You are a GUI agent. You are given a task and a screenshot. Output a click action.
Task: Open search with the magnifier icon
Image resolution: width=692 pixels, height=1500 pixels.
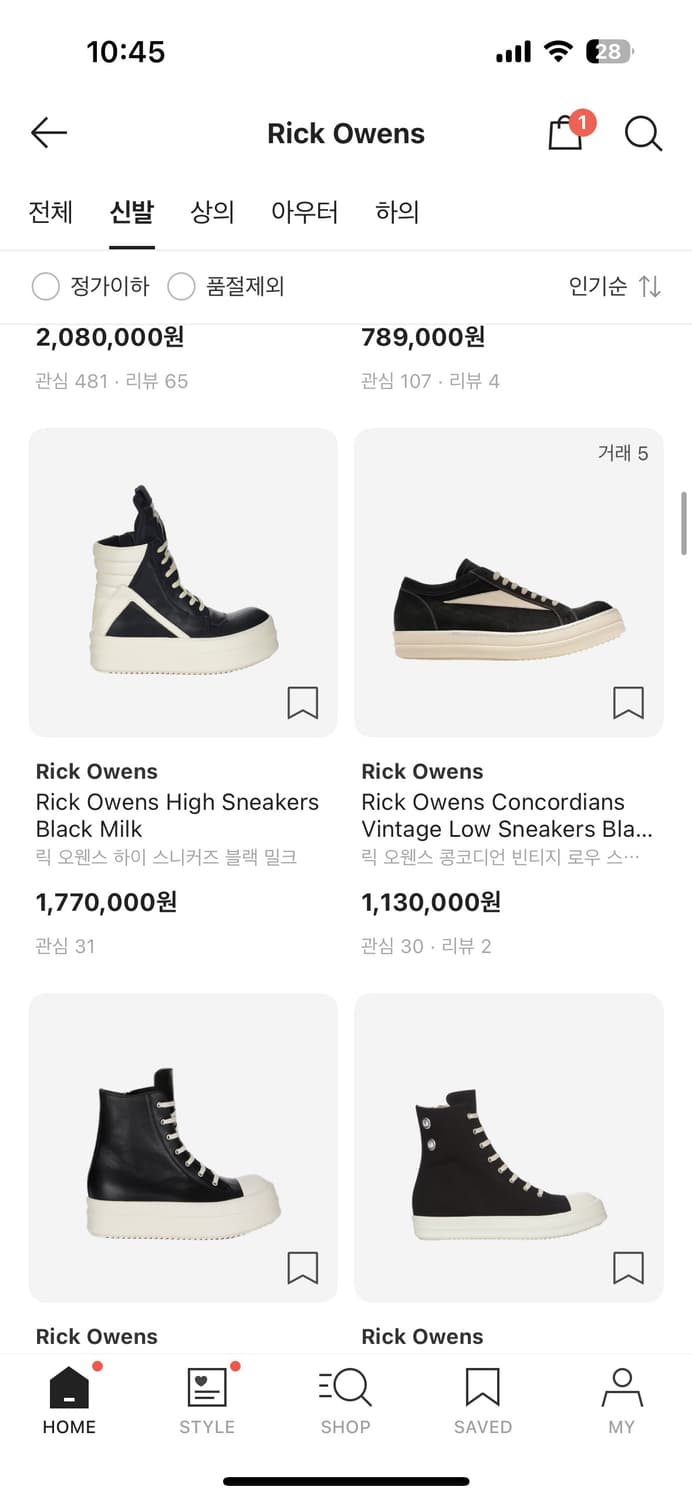pos(644,133)
